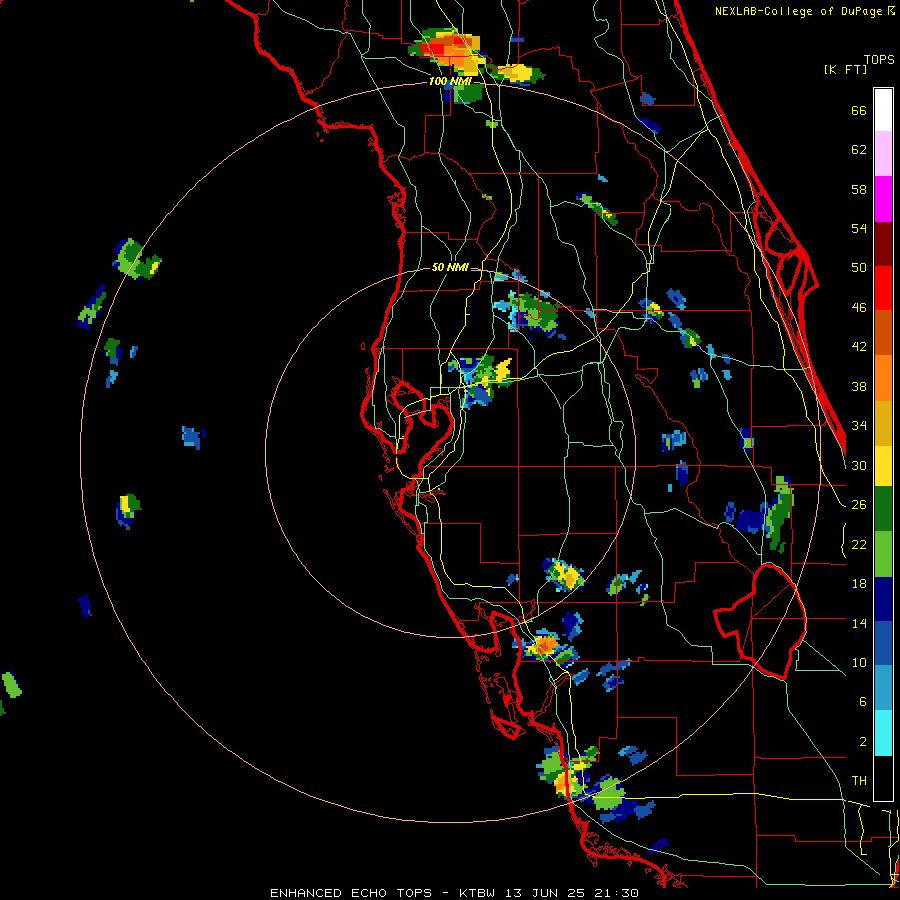
Task: Click the ENHANCED ECHO TOPS product title
Action: 351,893
